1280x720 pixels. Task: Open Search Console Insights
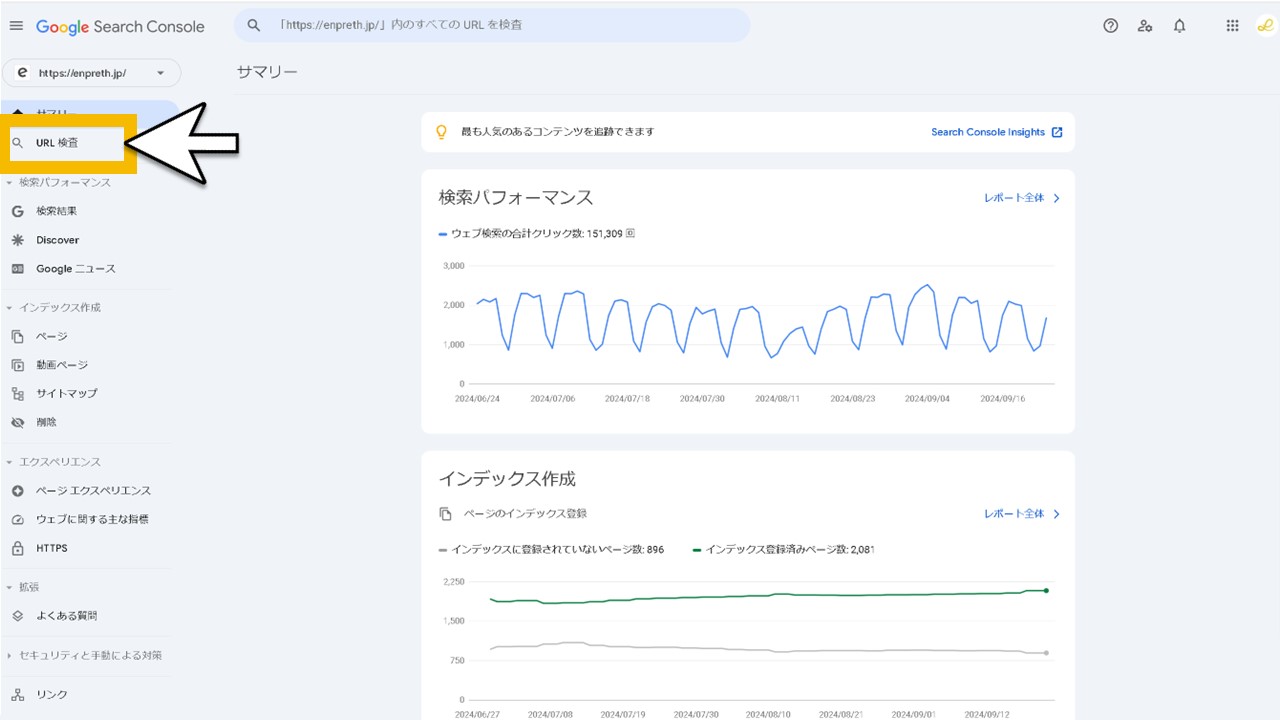988,131
